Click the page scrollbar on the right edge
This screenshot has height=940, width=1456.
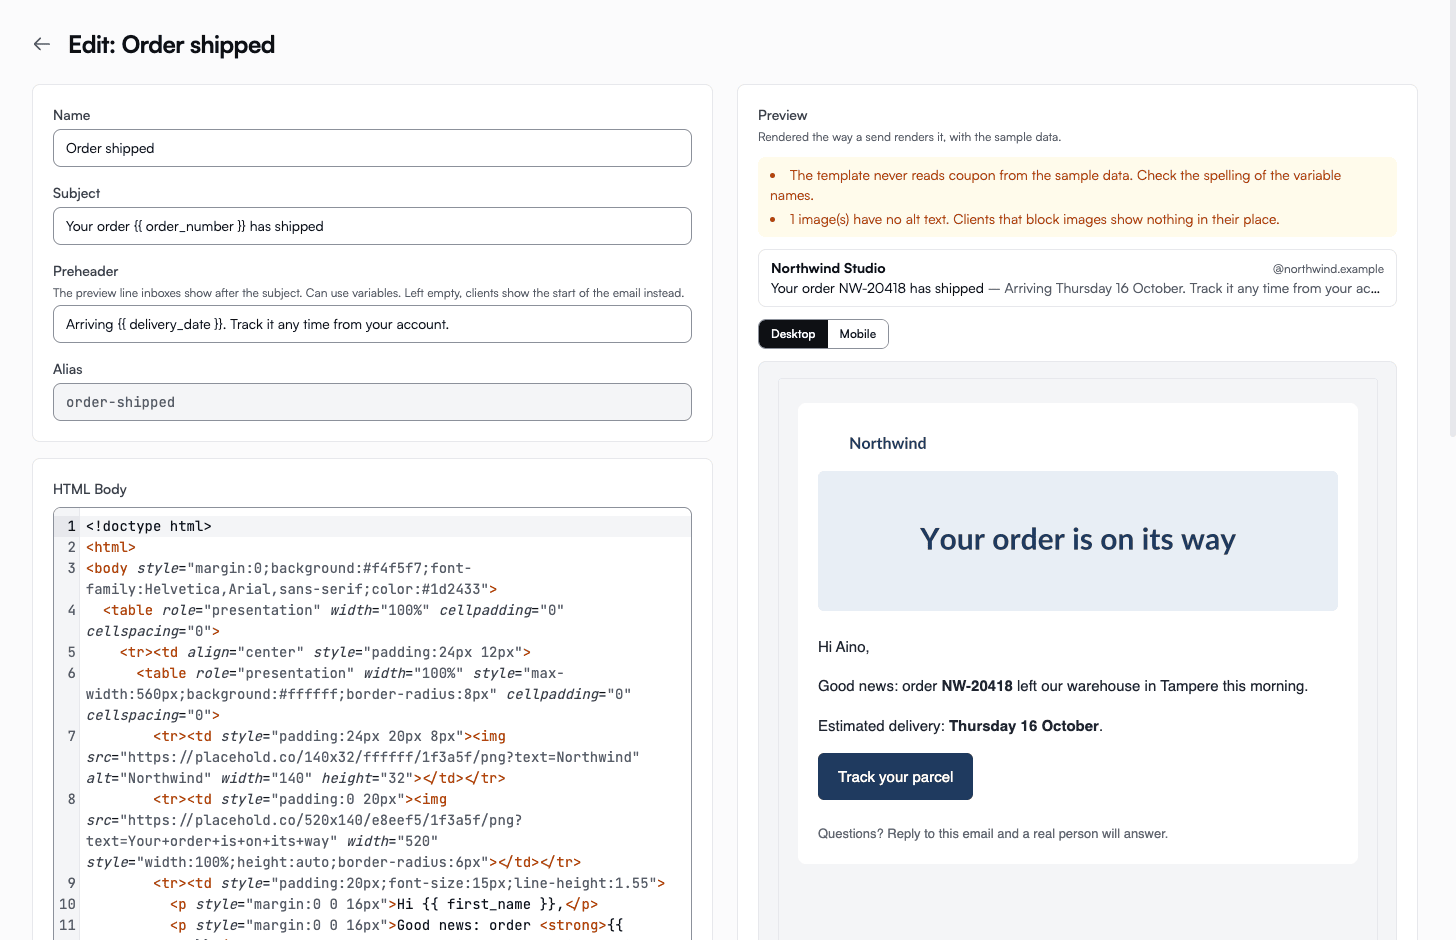1451,220
